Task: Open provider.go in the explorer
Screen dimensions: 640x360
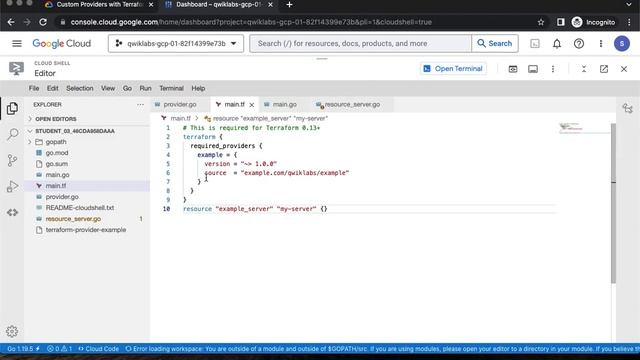Action: point(62,197)
